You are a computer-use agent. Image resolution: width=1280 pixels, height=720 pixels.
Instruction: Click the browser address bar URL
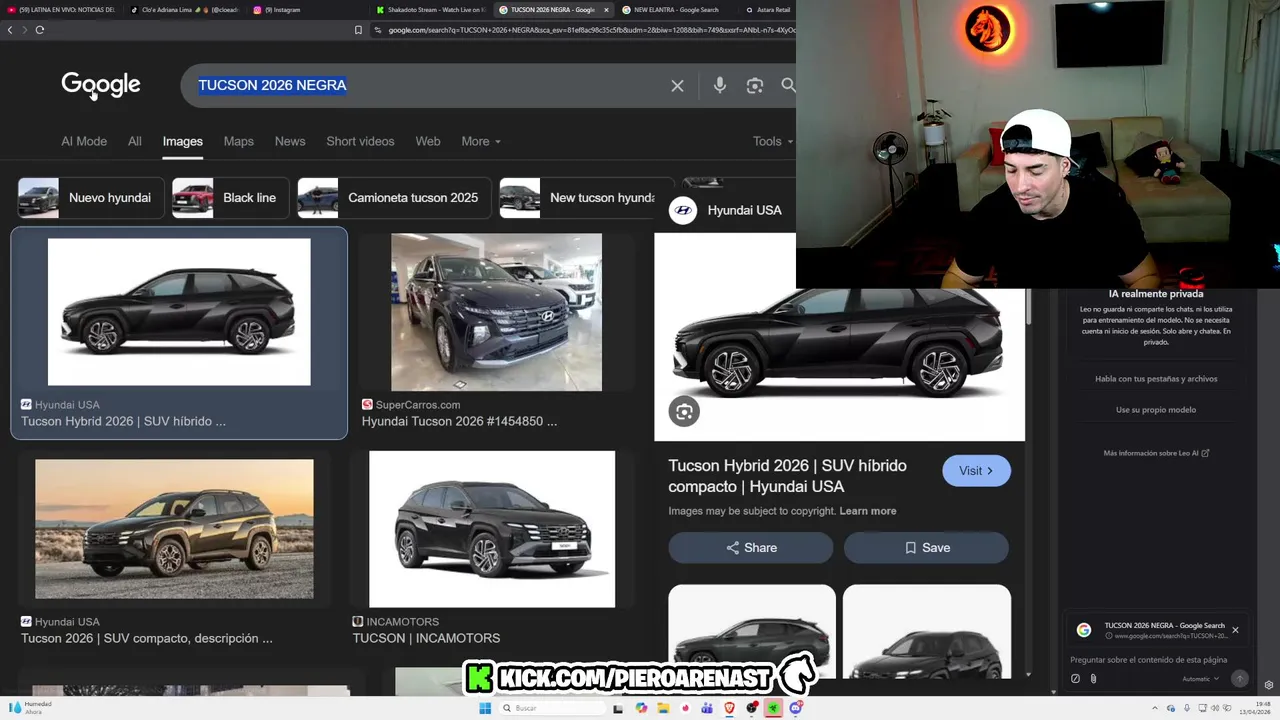point(590,30)
